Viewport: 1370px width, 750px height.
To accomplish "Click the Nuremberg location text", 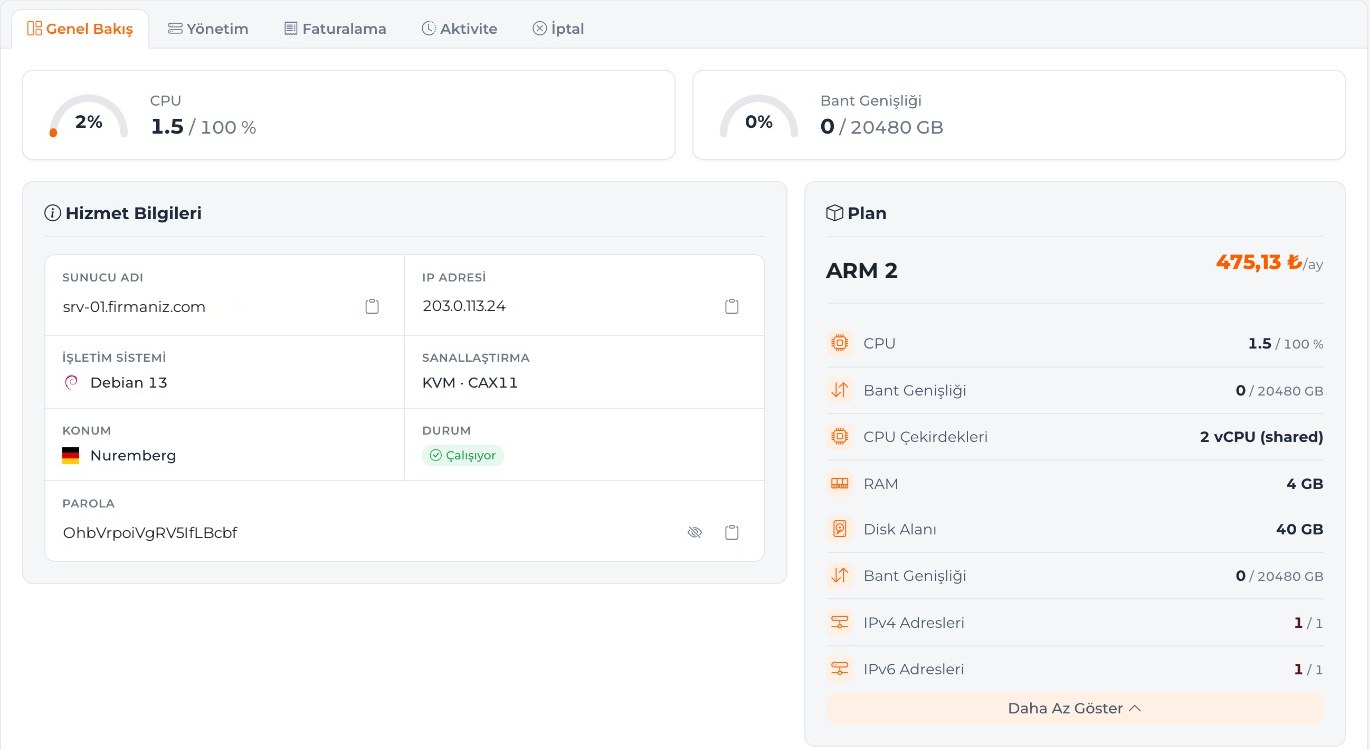I will coord(133,455).
